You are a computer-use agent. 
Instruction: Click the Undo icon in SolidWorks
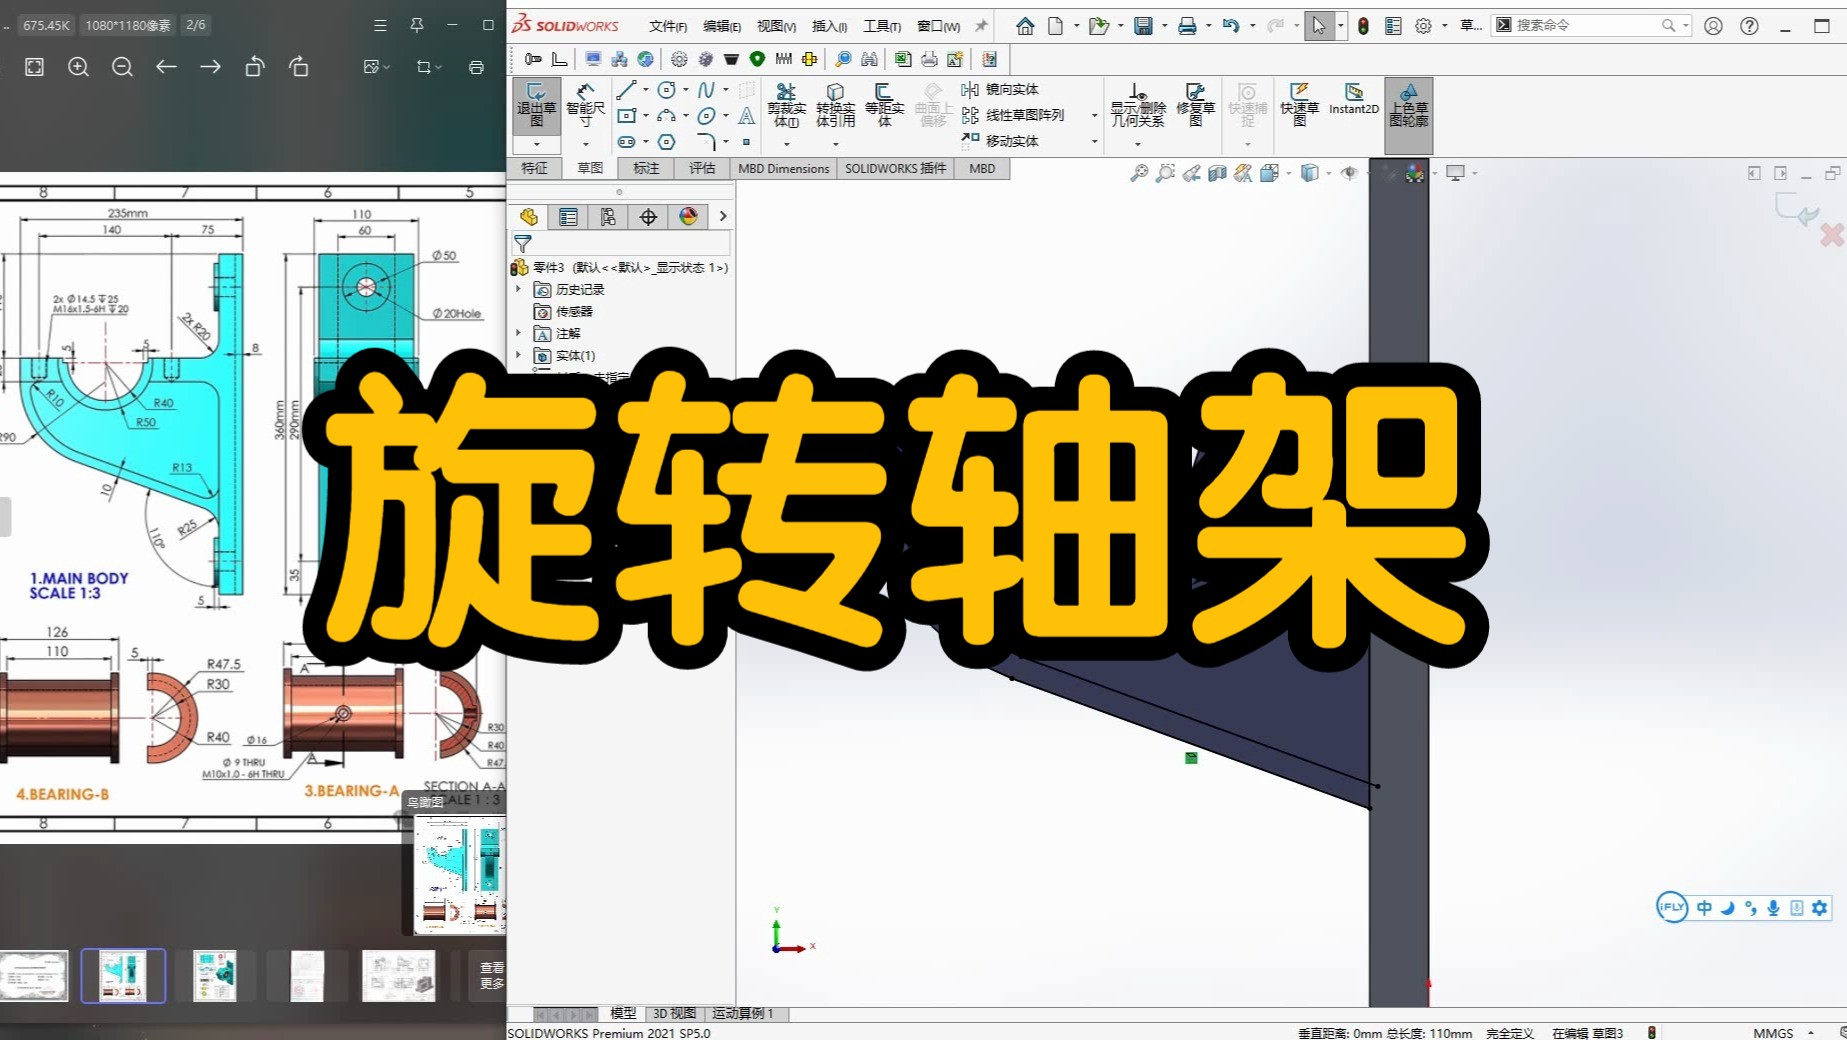[1231, 26]
